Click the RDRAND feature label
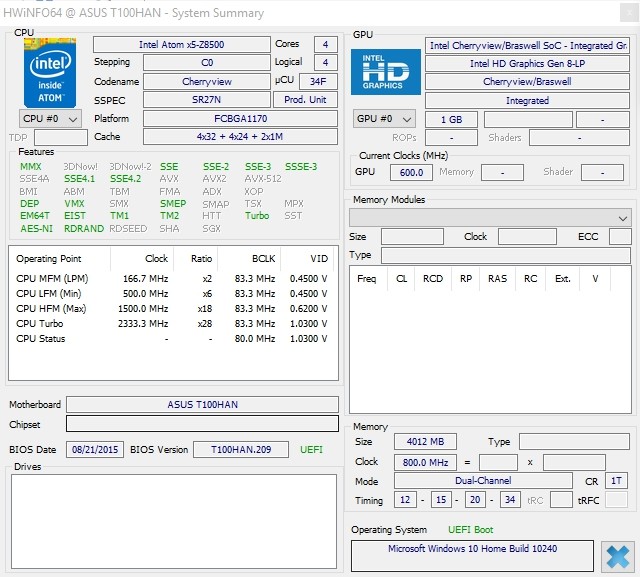 coord(84,229)
